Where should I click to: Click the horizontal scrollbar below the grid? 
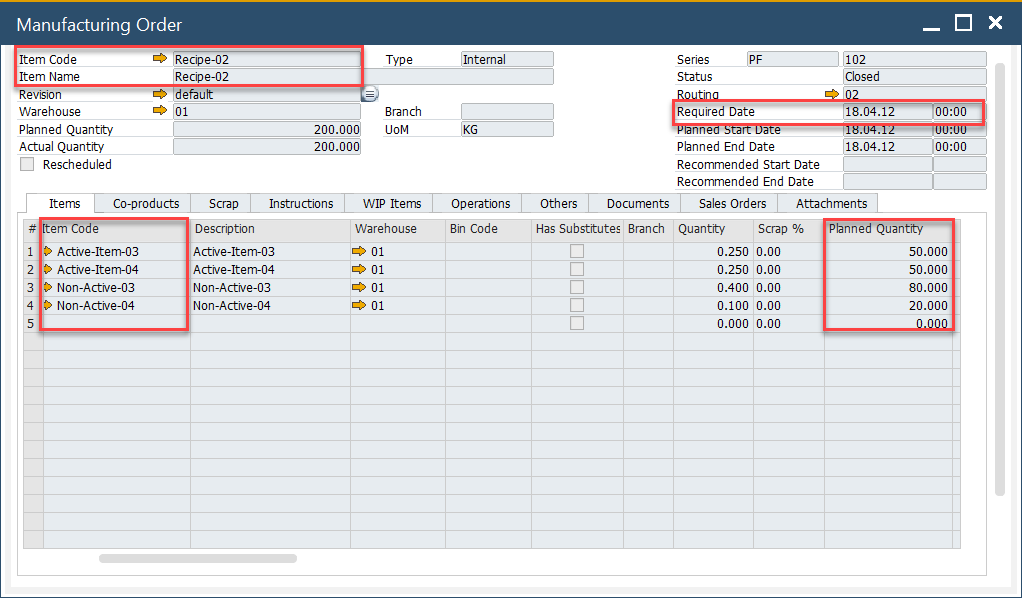click(197, 558)
